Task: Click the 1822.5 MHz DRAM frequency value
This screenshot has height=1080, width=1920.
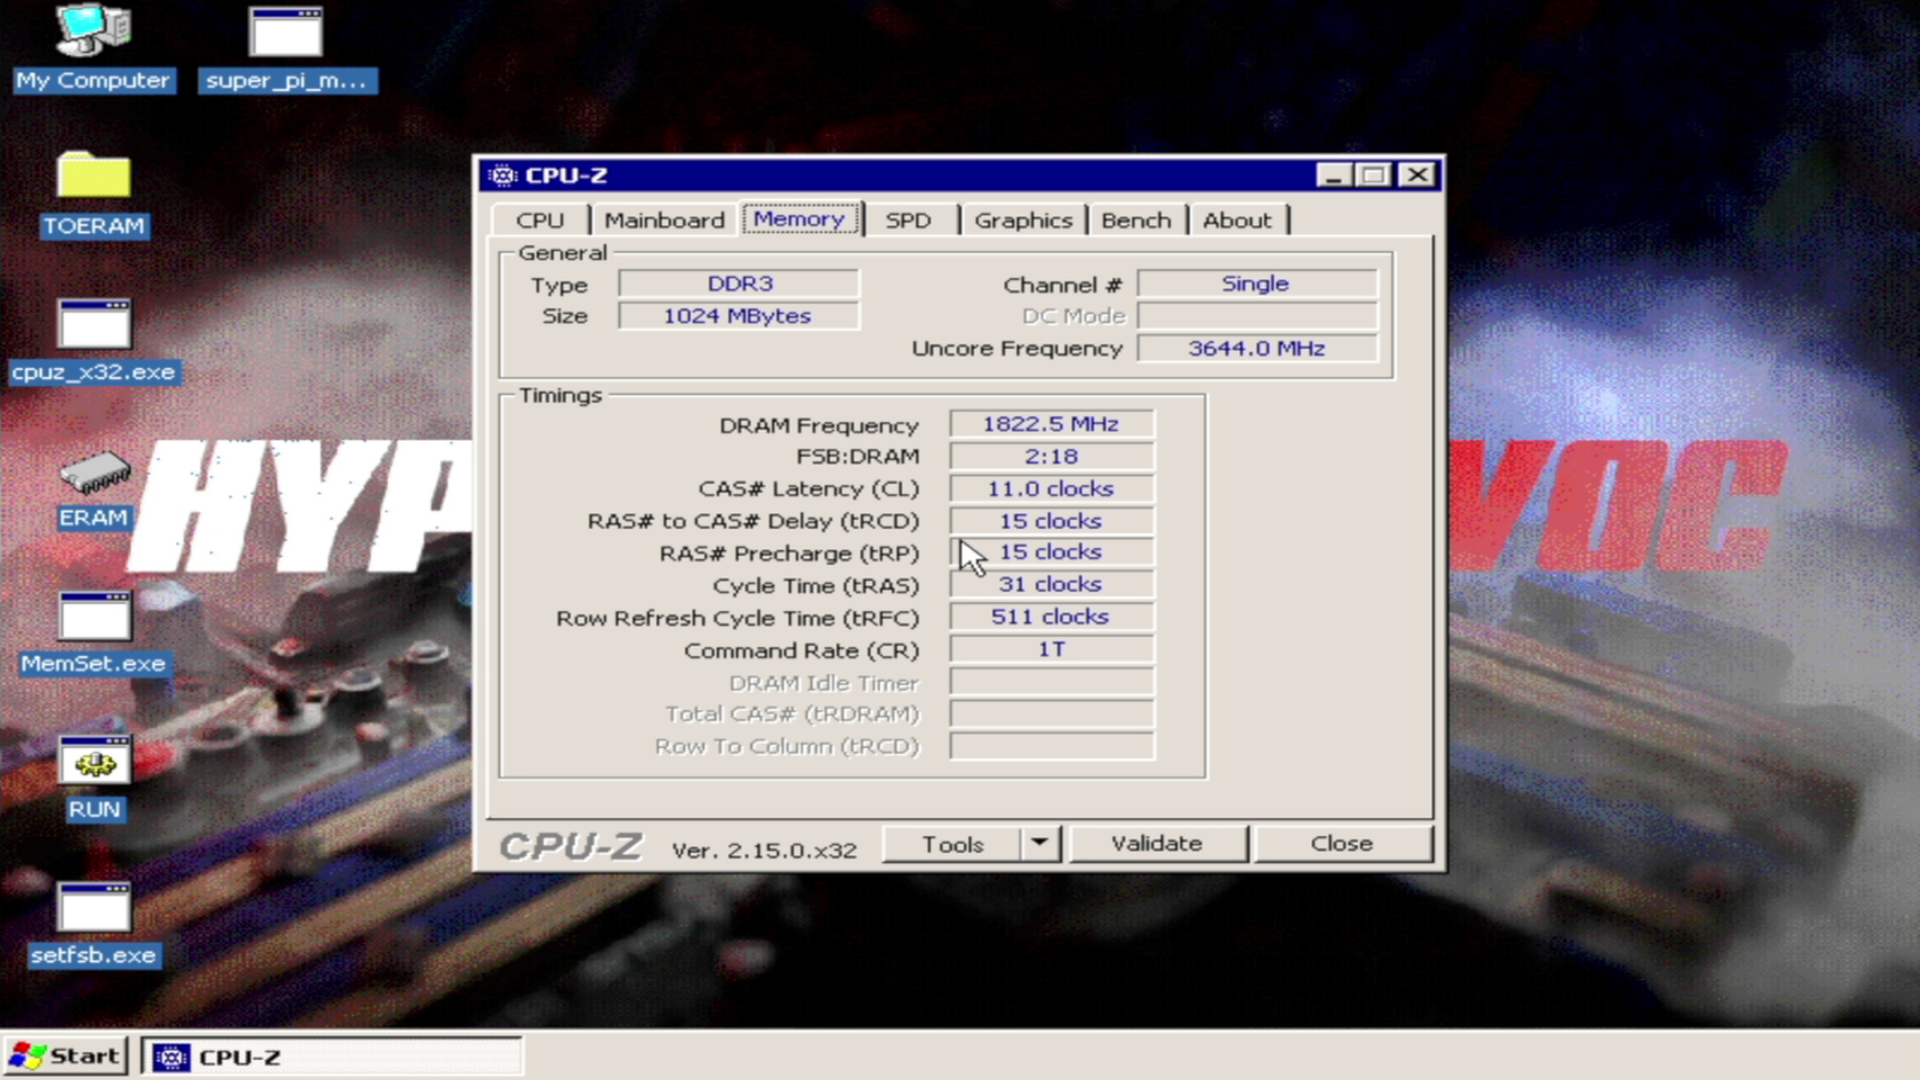Action: 1052,424
